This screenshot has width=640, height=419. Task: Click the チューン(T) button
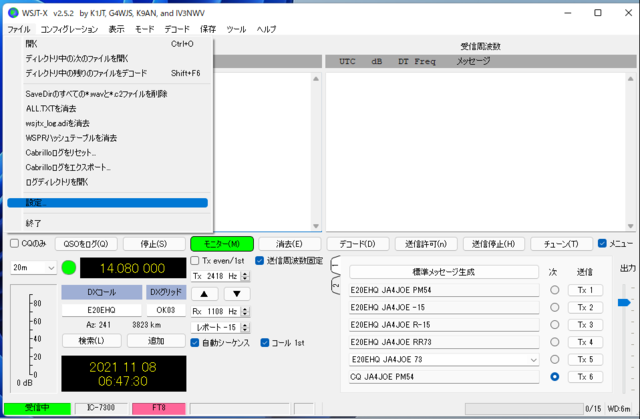click(561, 244)
